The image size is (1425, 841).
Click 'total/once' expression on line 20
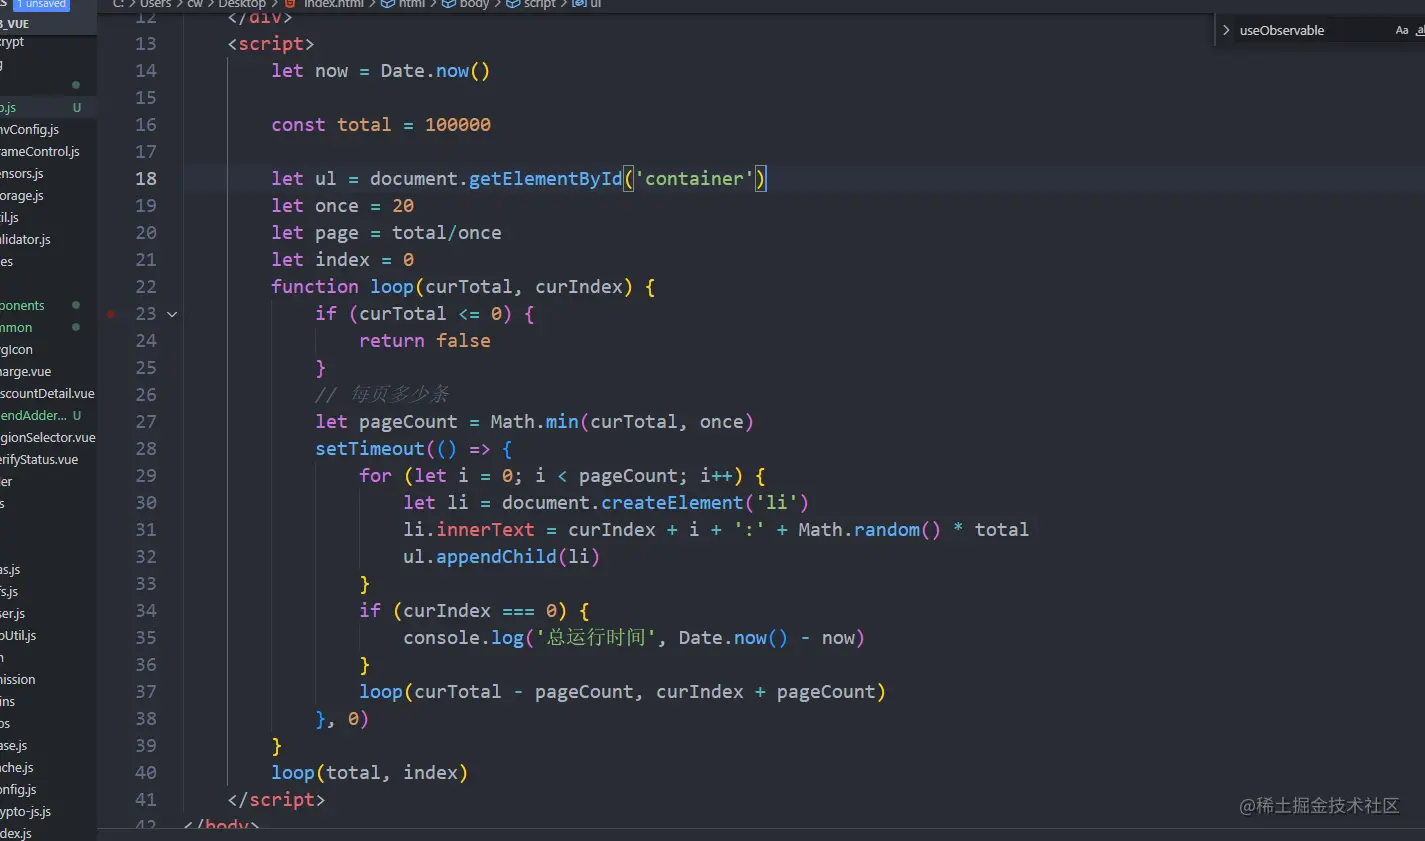[447, 233]
